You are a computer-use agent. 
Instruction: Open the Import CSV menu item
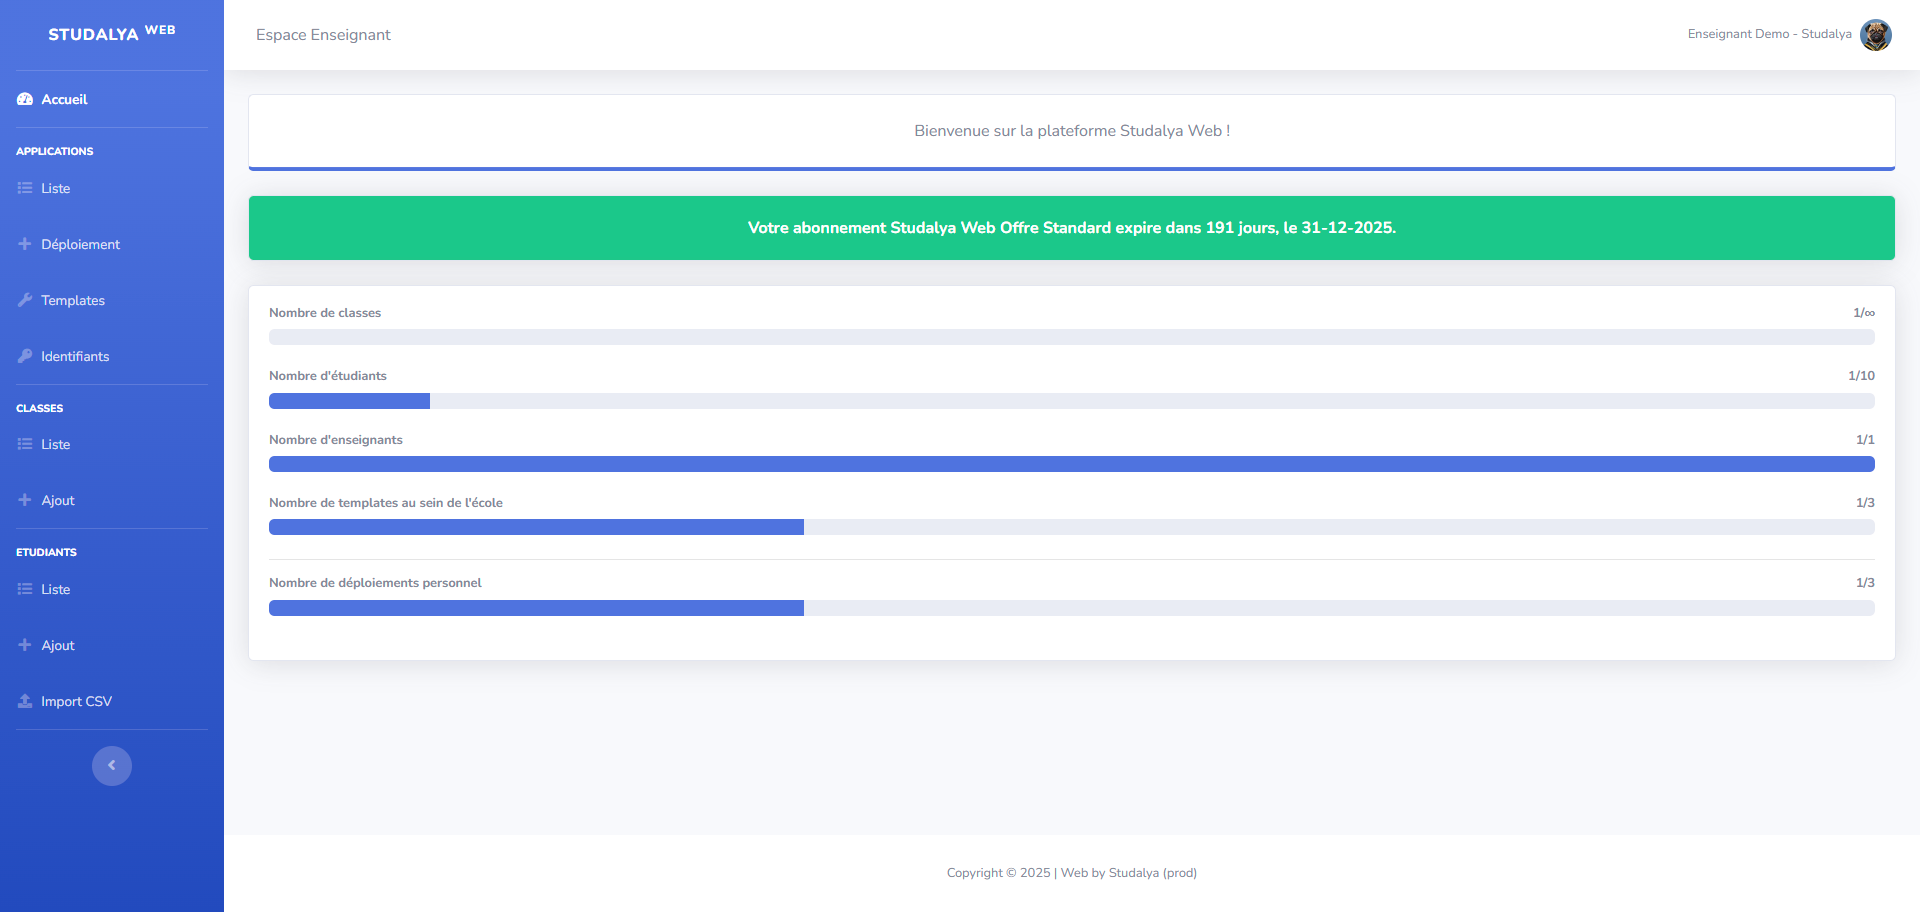point(112,701)
